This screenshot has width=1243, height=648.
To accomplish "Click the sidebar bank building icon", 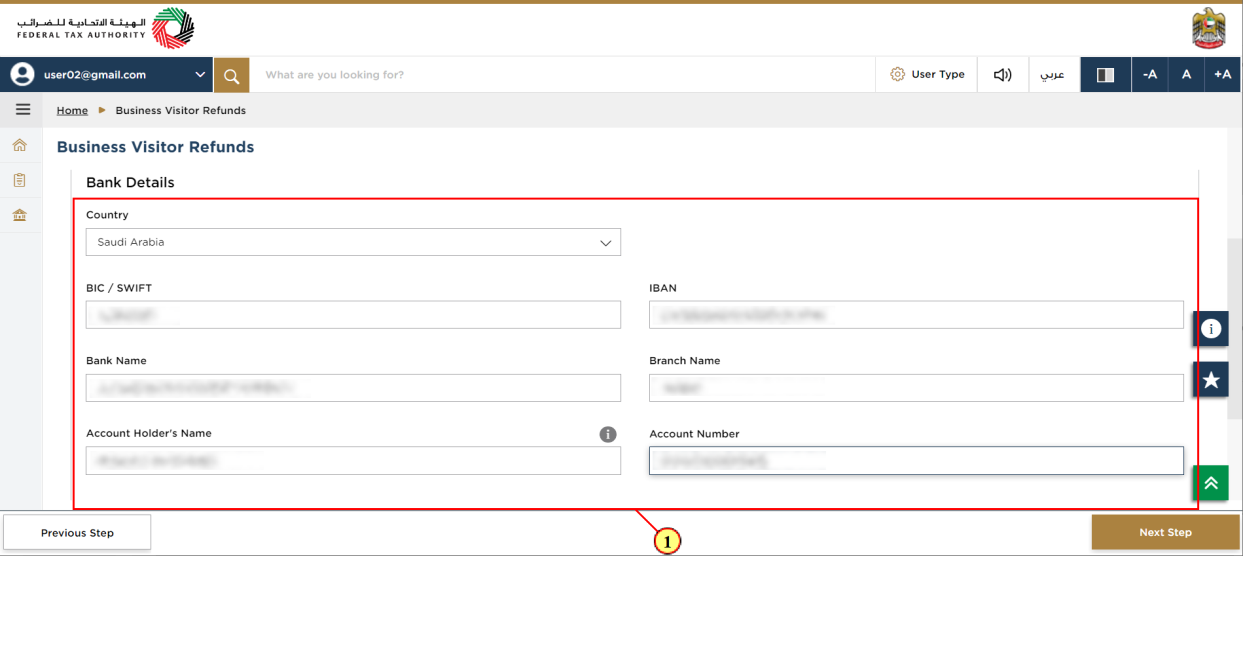I will 19,215.
